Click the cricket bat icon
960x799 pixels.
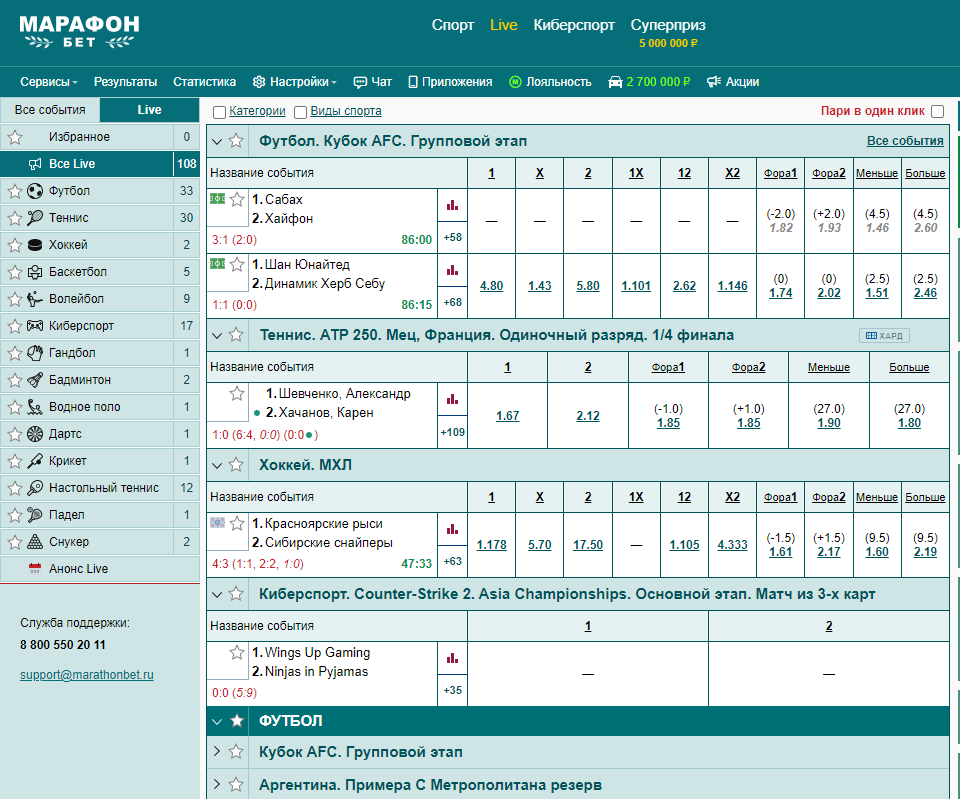pos(35,460)
